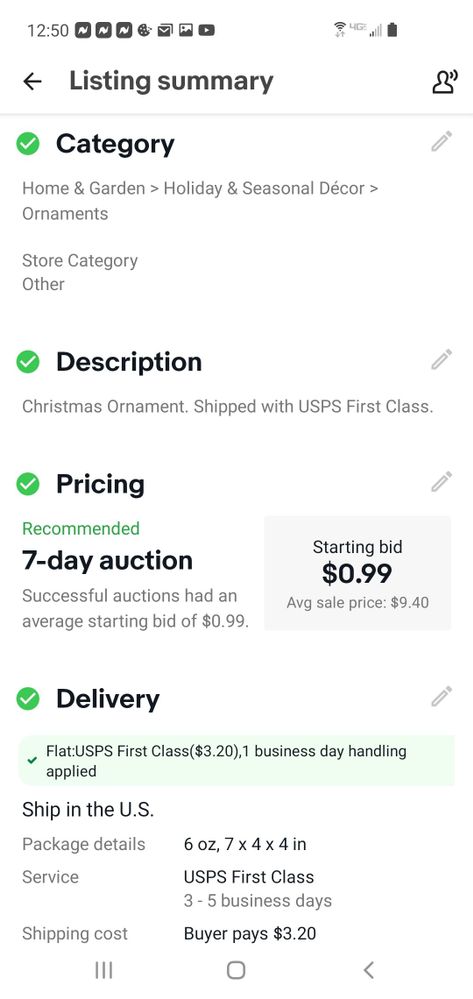Tap the green checkmark beside Pricing
This screenshot has width=473, height=999.
click(x=28, y=484)
